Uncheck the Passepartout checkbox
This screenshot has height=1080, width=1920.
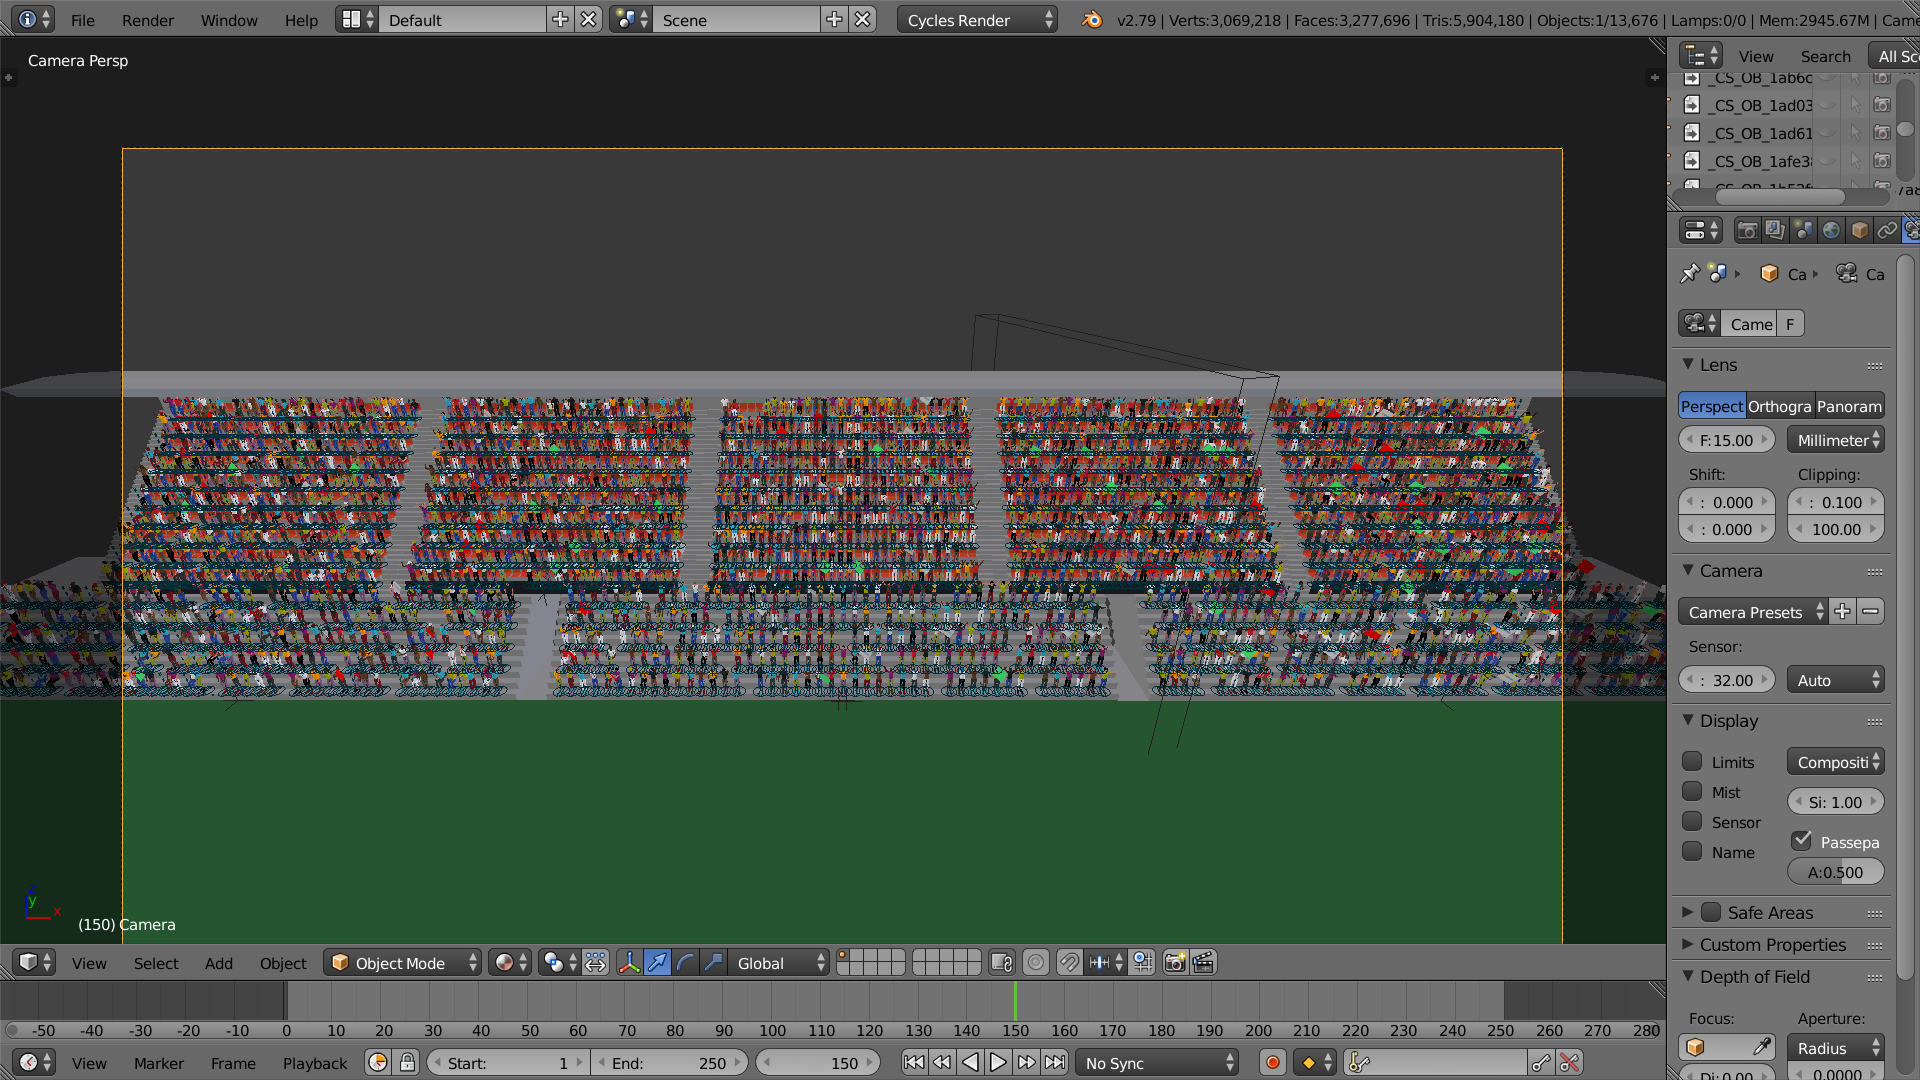point(1802,841)
